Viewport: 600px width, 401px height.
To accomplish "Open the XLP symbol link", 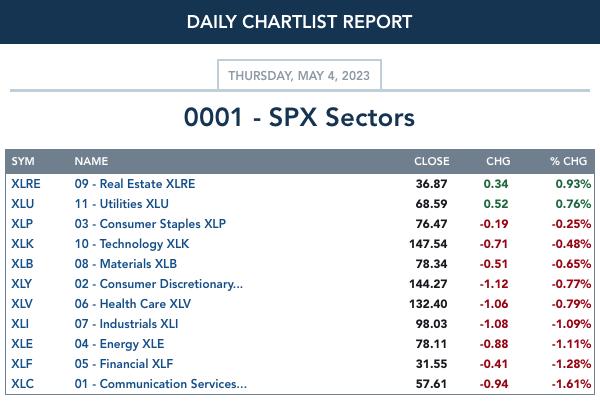I will tap(22, 223).
